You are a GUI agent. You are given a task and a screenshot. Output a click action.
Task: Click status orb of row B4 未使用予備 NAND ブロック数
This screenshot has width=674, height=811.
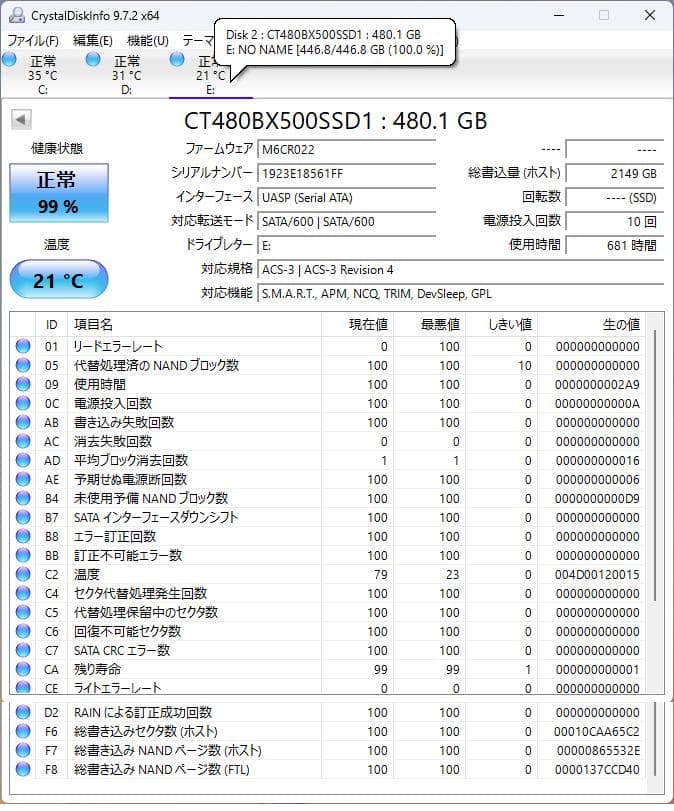[x=23, y=498]
